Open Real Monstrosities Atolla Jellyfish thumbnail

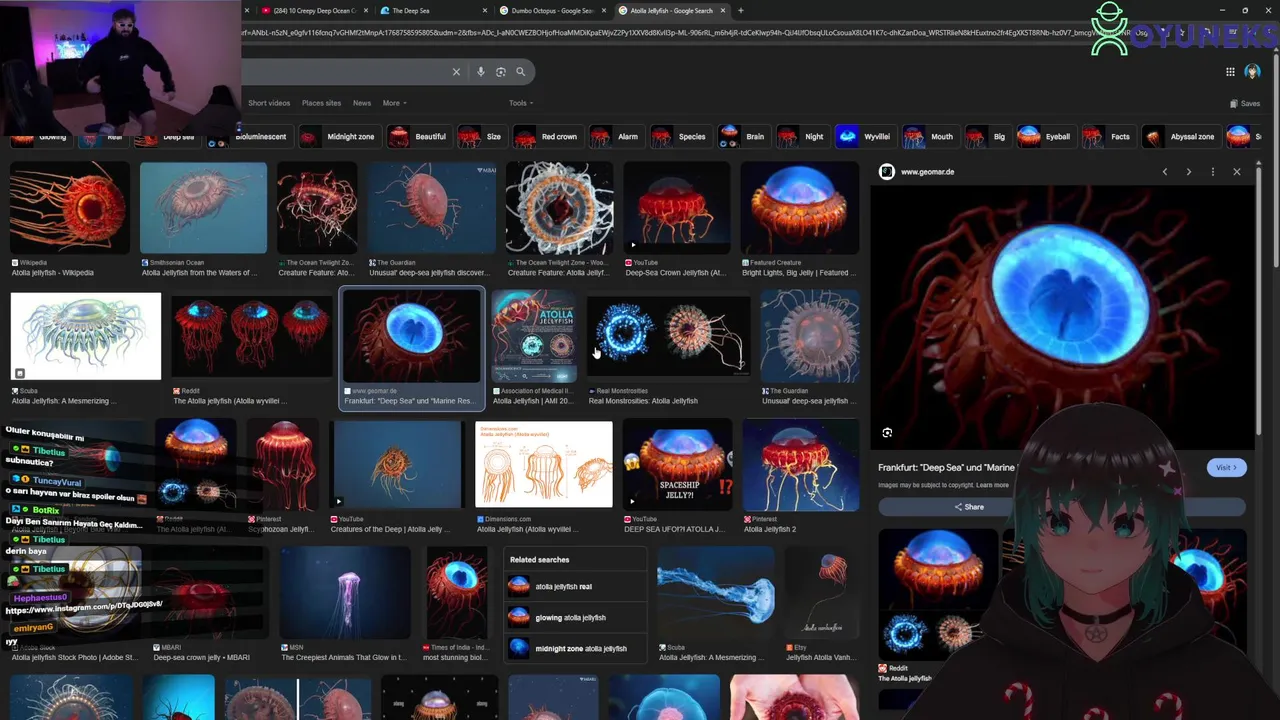pyautogui.click(x=668, y=337)
